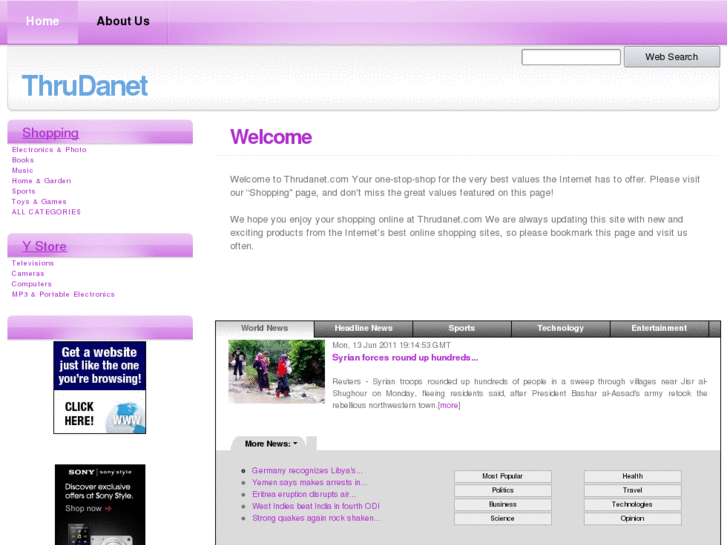
Task: Open MP3 & Portable Electronics link
Action: (63, 294)
